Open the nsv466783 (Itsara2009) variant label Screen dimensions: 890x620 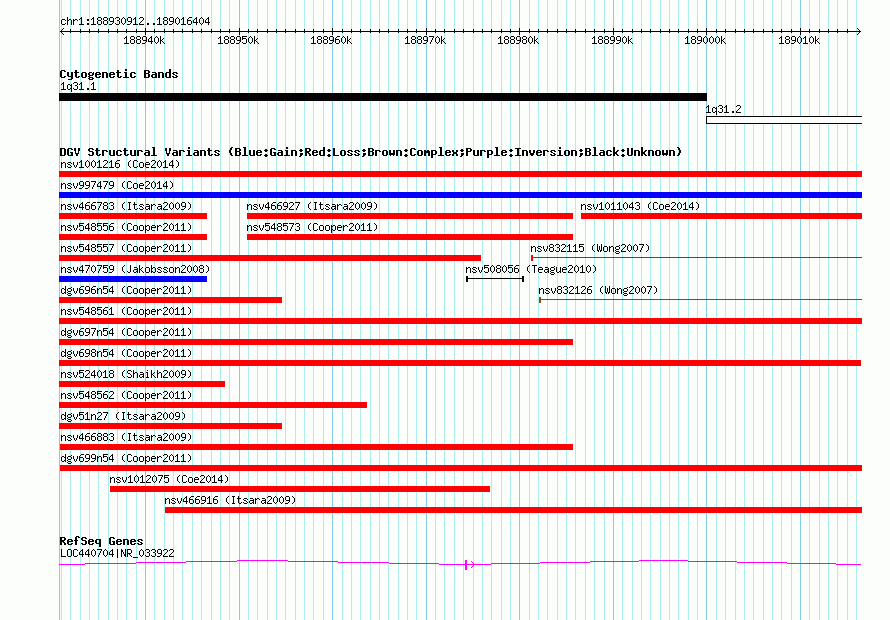click(x=126, y=206)
